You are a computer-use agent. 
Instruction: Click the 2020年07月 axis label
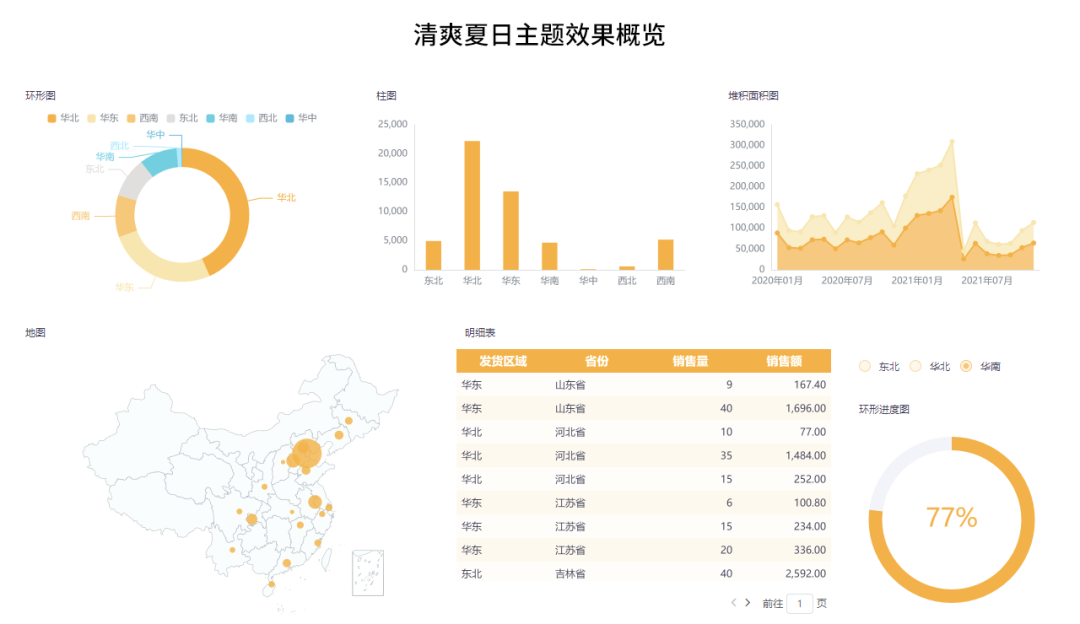coord(847,280)
